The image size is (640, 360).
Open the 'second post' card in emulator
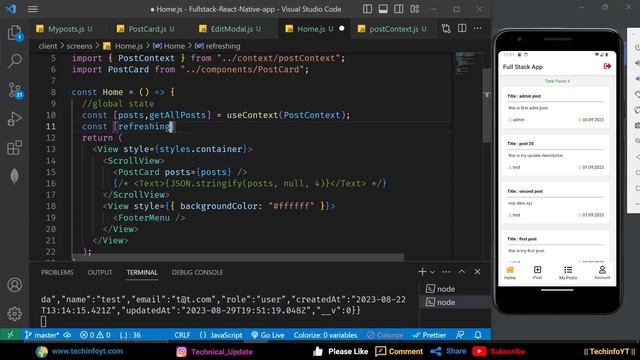point(556,203)
